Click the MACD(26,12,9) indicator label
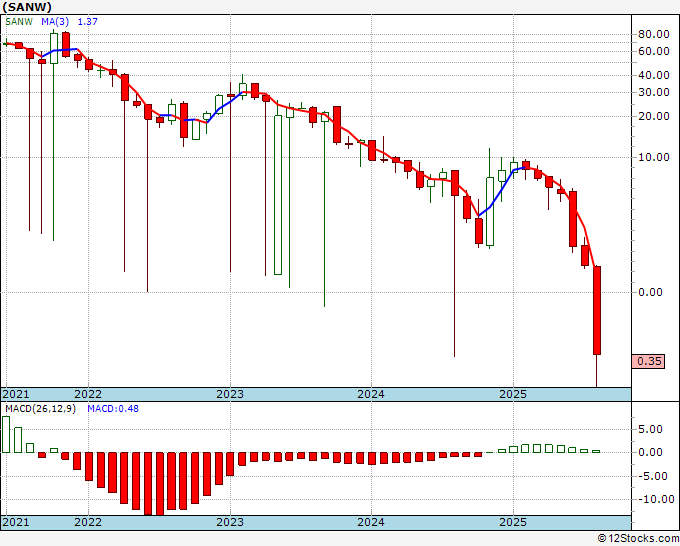Viewport: 680px width, 546px height. tap(40, 409)
